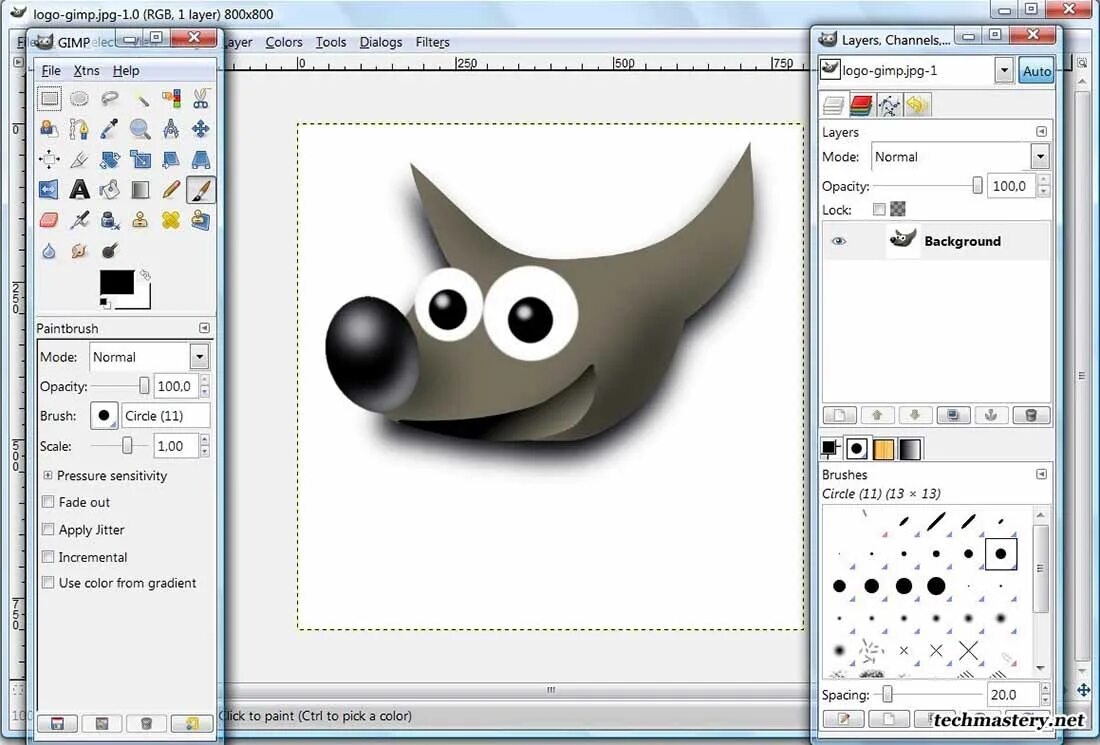Pick the Fuzzy Select magic wand tool
1100x745 pixels.
[140, 99]
